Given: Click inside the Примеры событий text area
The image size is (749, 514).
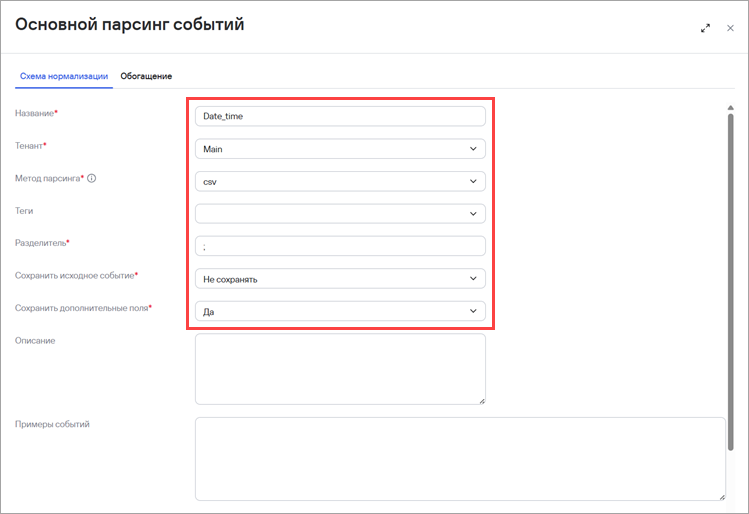Looking at the screenshot, I should pos(460,459).
